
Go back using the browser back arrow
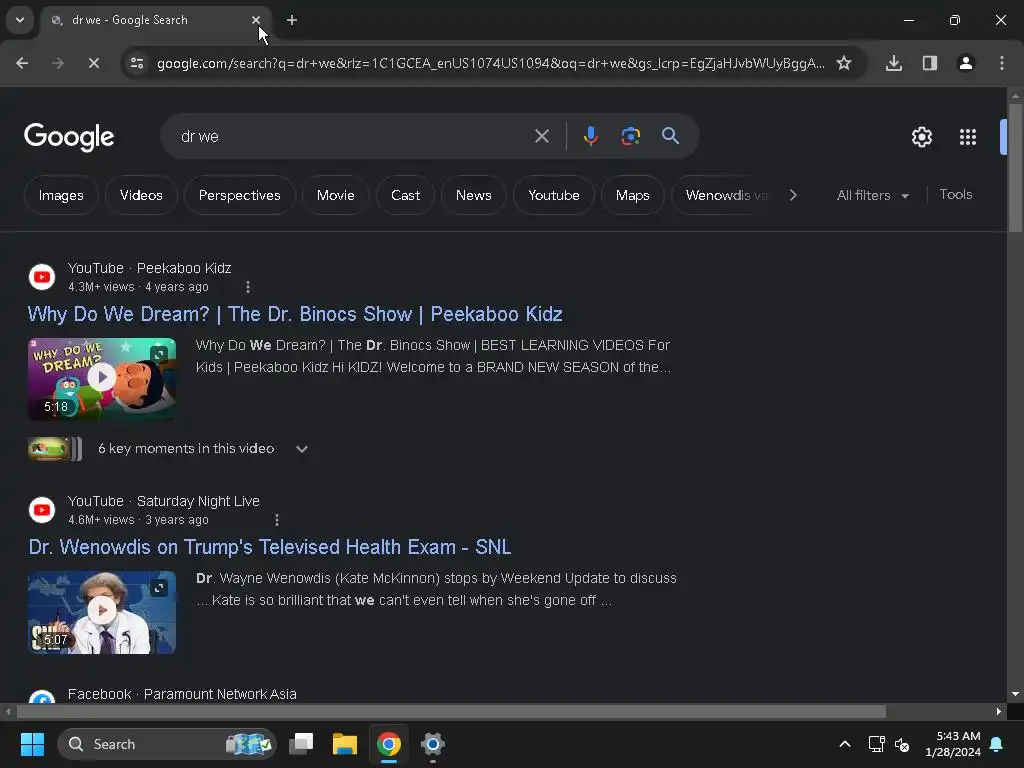coord(22,63)
